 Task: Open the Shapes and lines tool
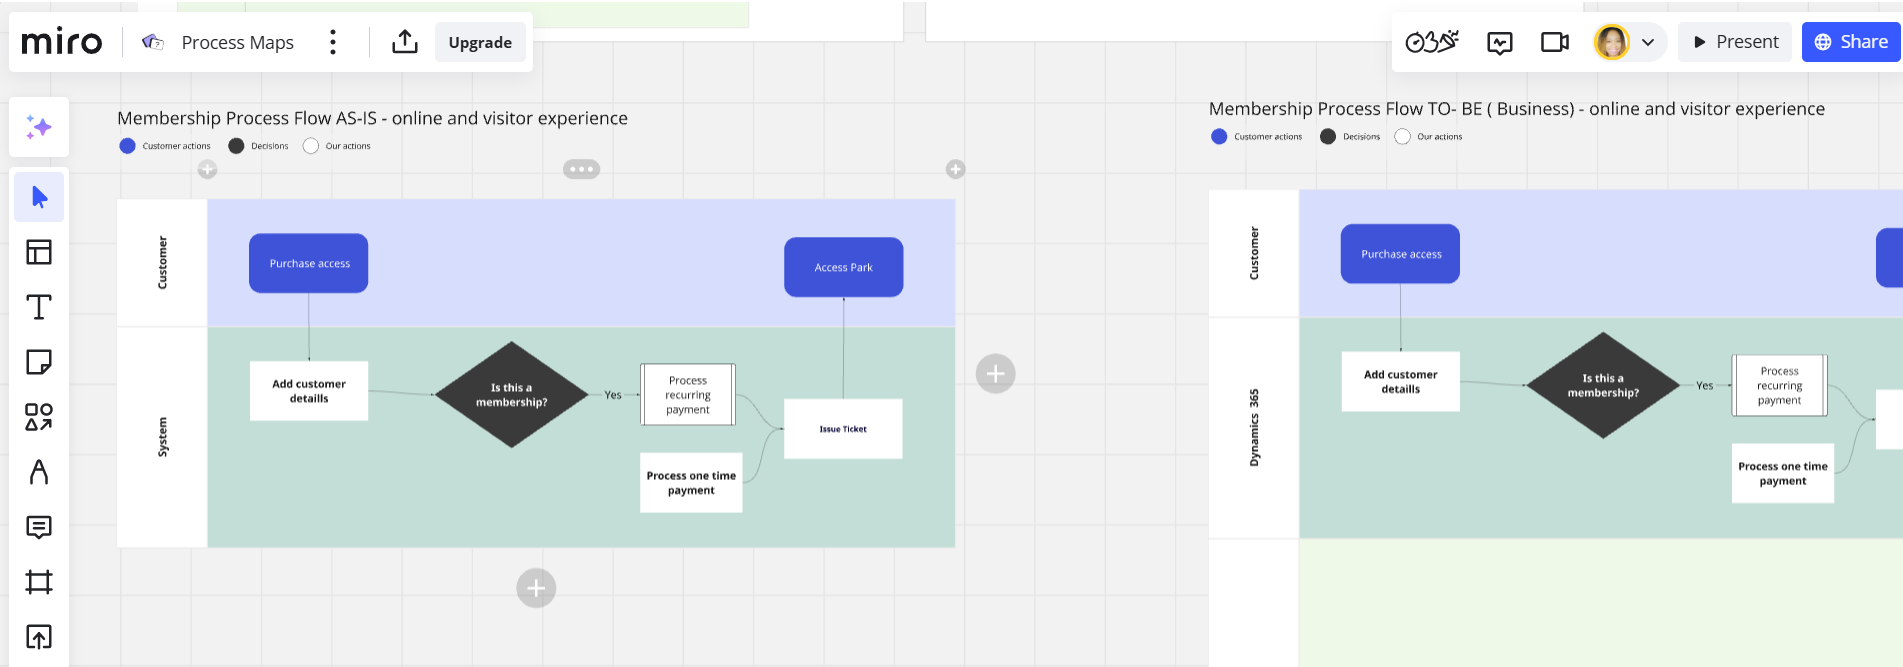tap(39, 417)
